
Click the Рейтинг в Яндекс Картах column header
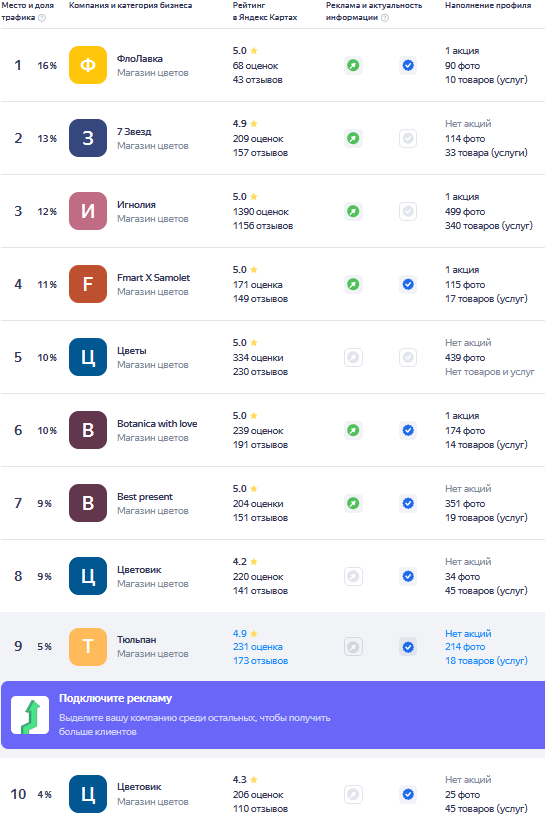(x=265, y=11)
